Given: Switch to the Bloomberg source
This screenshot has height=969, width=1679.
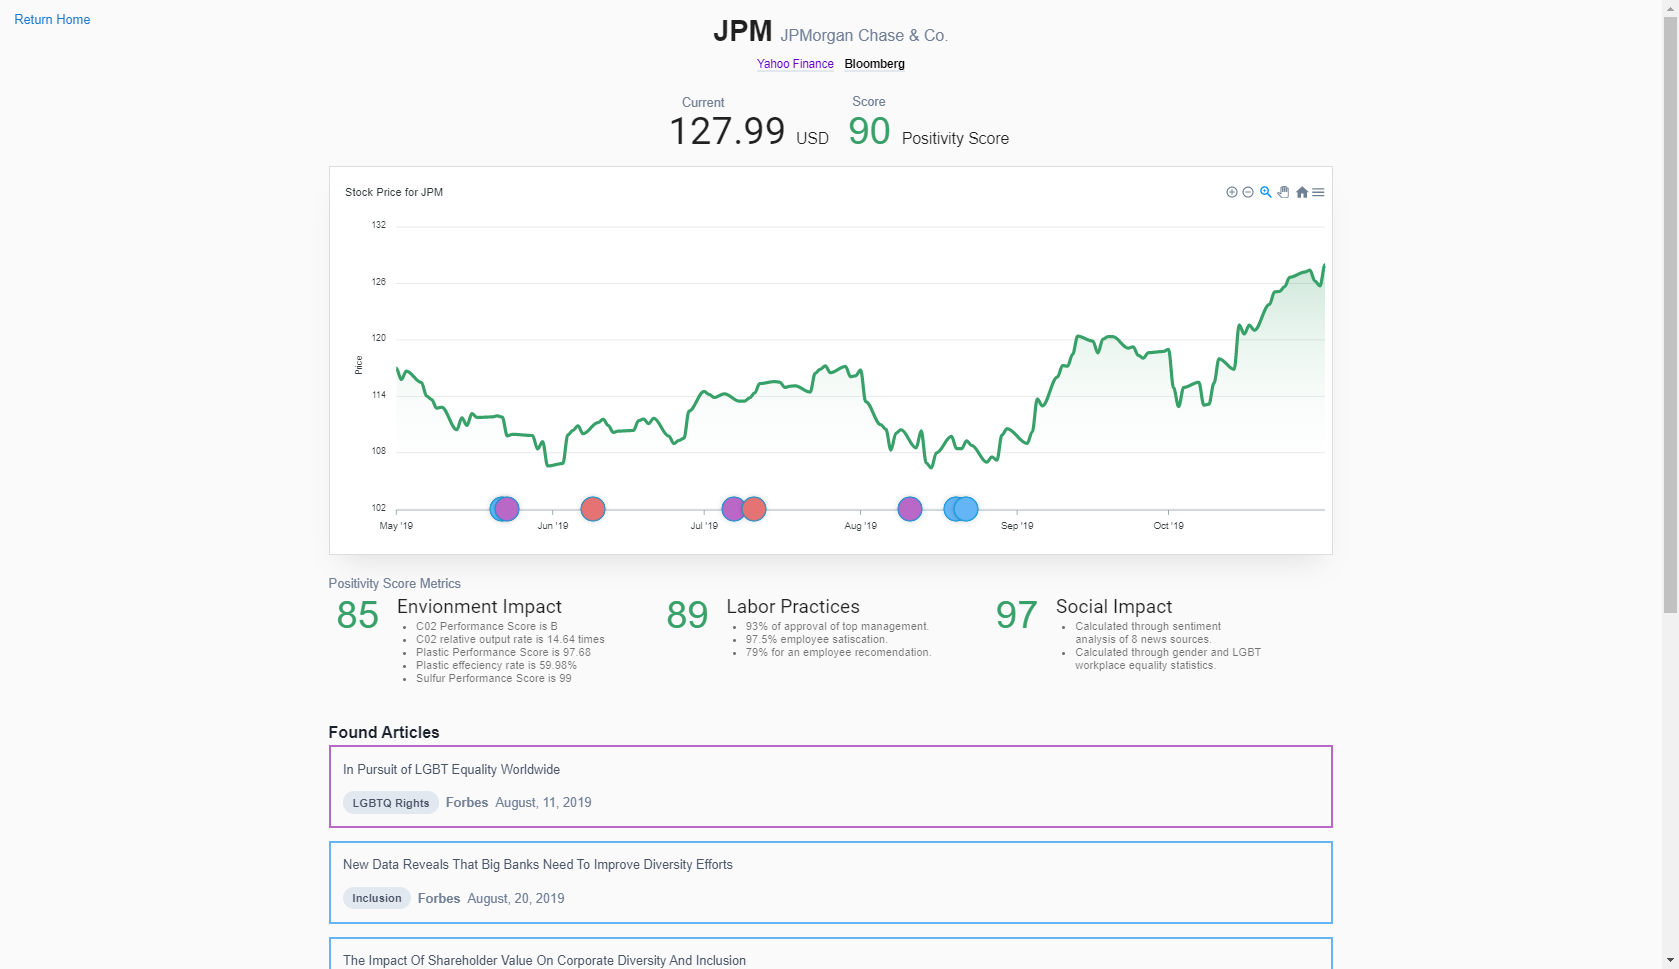Looking at the screenshot, I should point(874,64).
